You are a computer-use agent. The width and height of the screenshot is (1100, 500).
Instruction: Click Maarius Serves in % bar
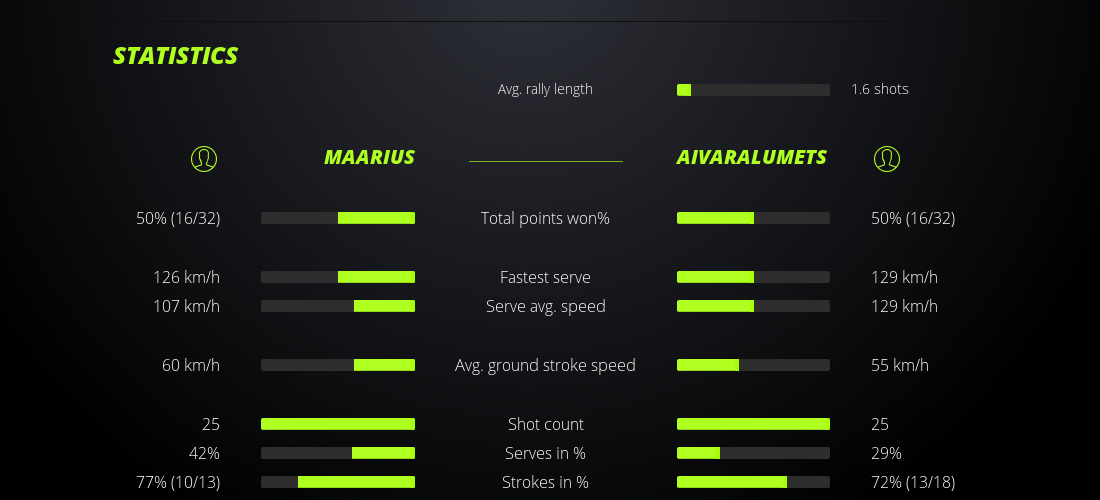(x=338, y=453)
